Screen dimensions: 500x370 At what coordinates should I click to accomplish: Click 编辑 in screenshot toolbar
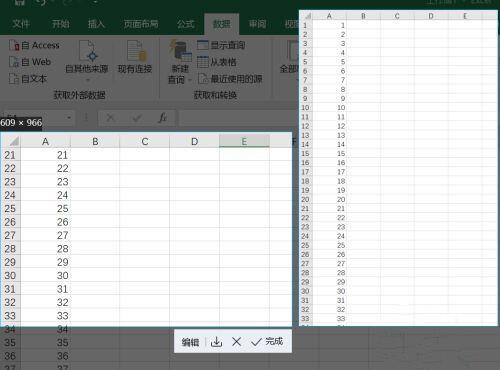pyautogui.click(x=190, y=342)
